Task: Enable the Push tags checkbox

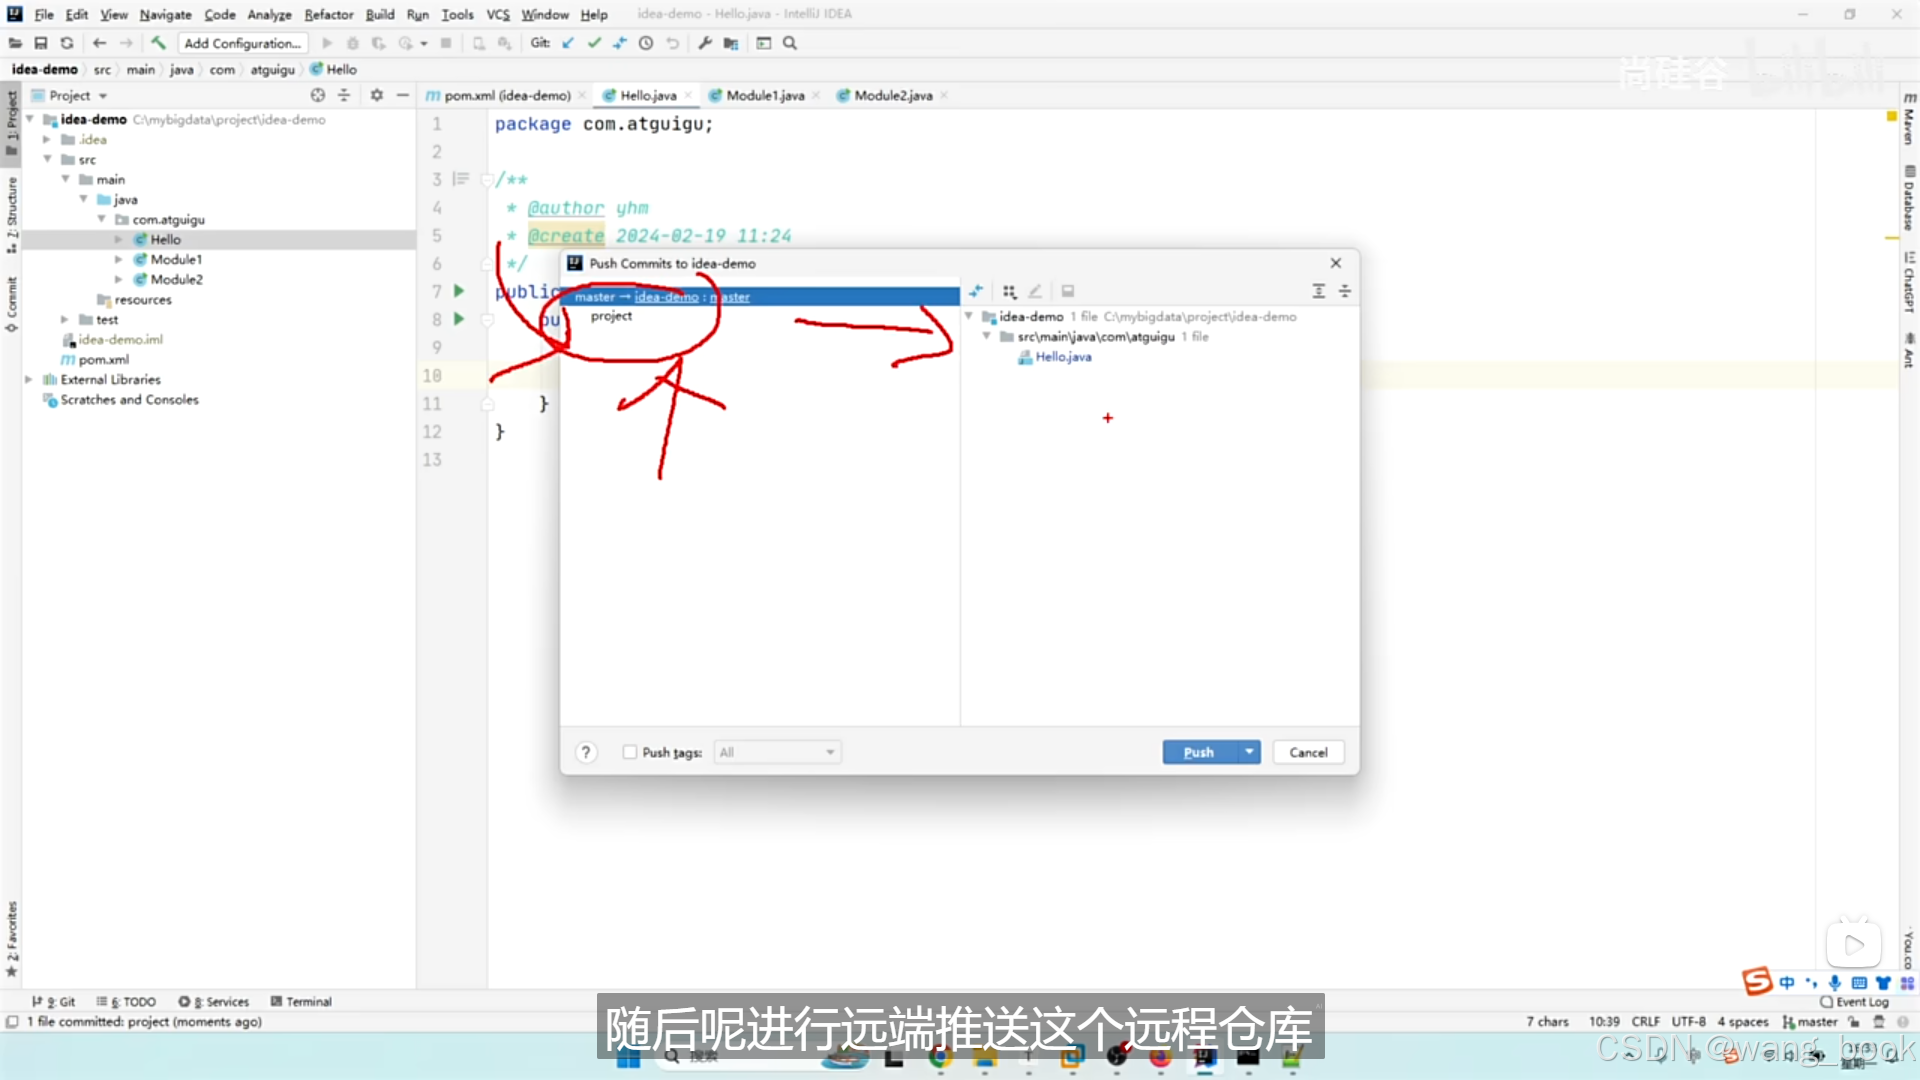Action: pos(630,752)
